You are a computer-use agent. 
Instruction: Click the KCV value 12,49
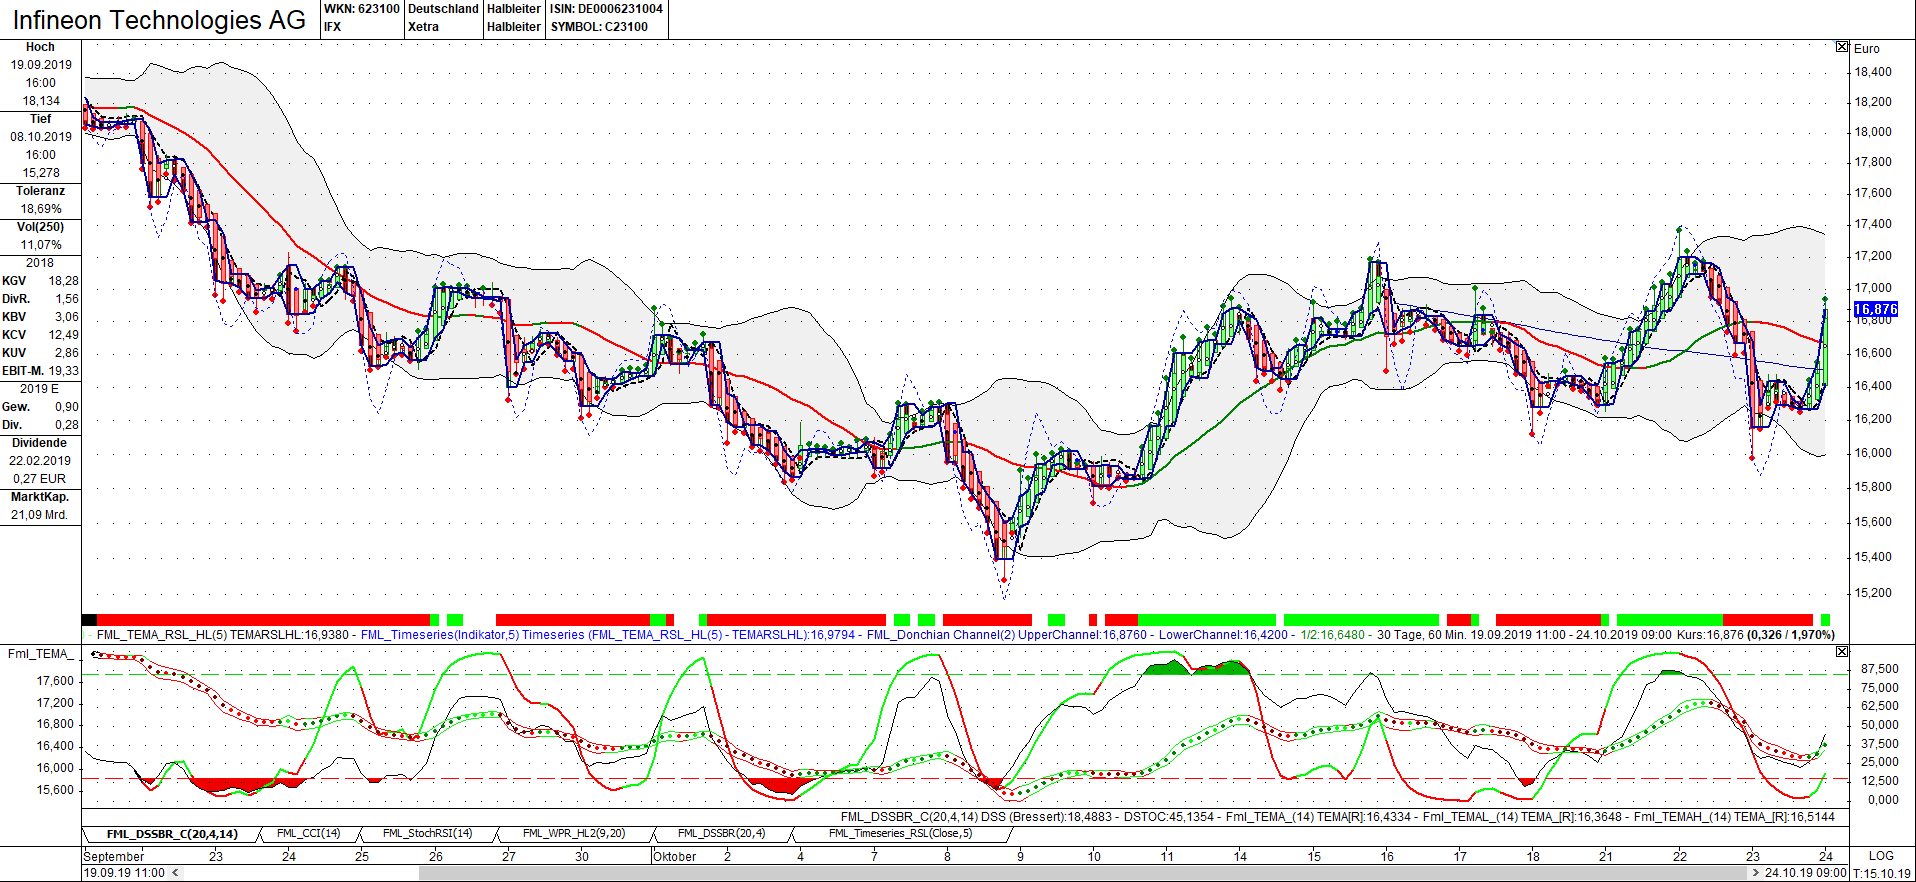63,335
